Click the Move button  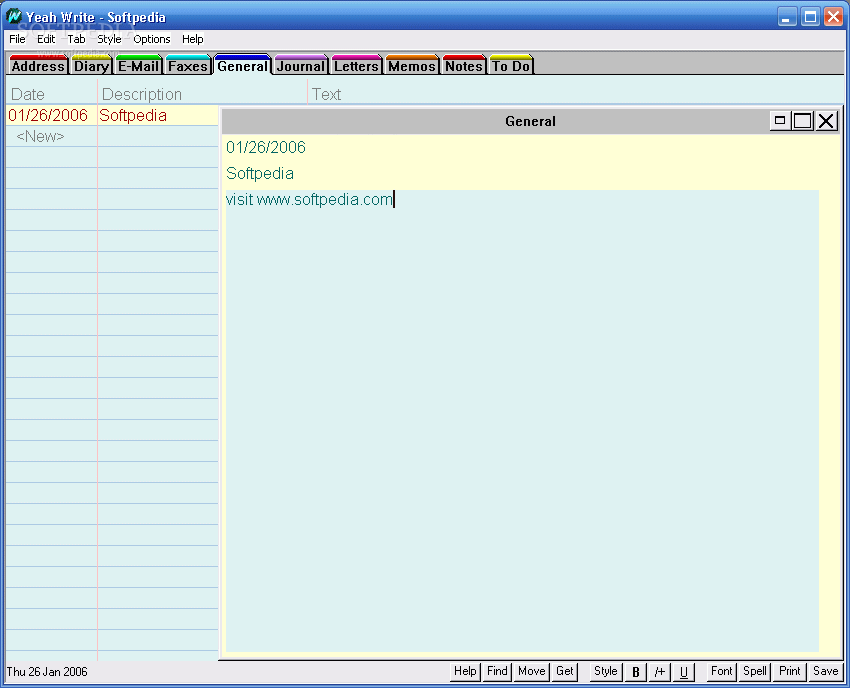point(531,672)
